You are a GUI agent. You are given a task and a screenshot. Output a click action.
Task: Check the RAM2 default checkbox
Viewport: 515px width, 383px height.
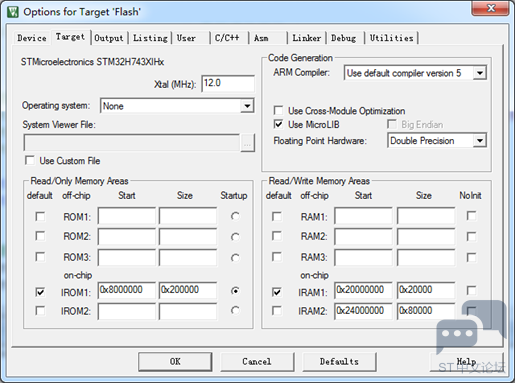[x=277, y=236]
